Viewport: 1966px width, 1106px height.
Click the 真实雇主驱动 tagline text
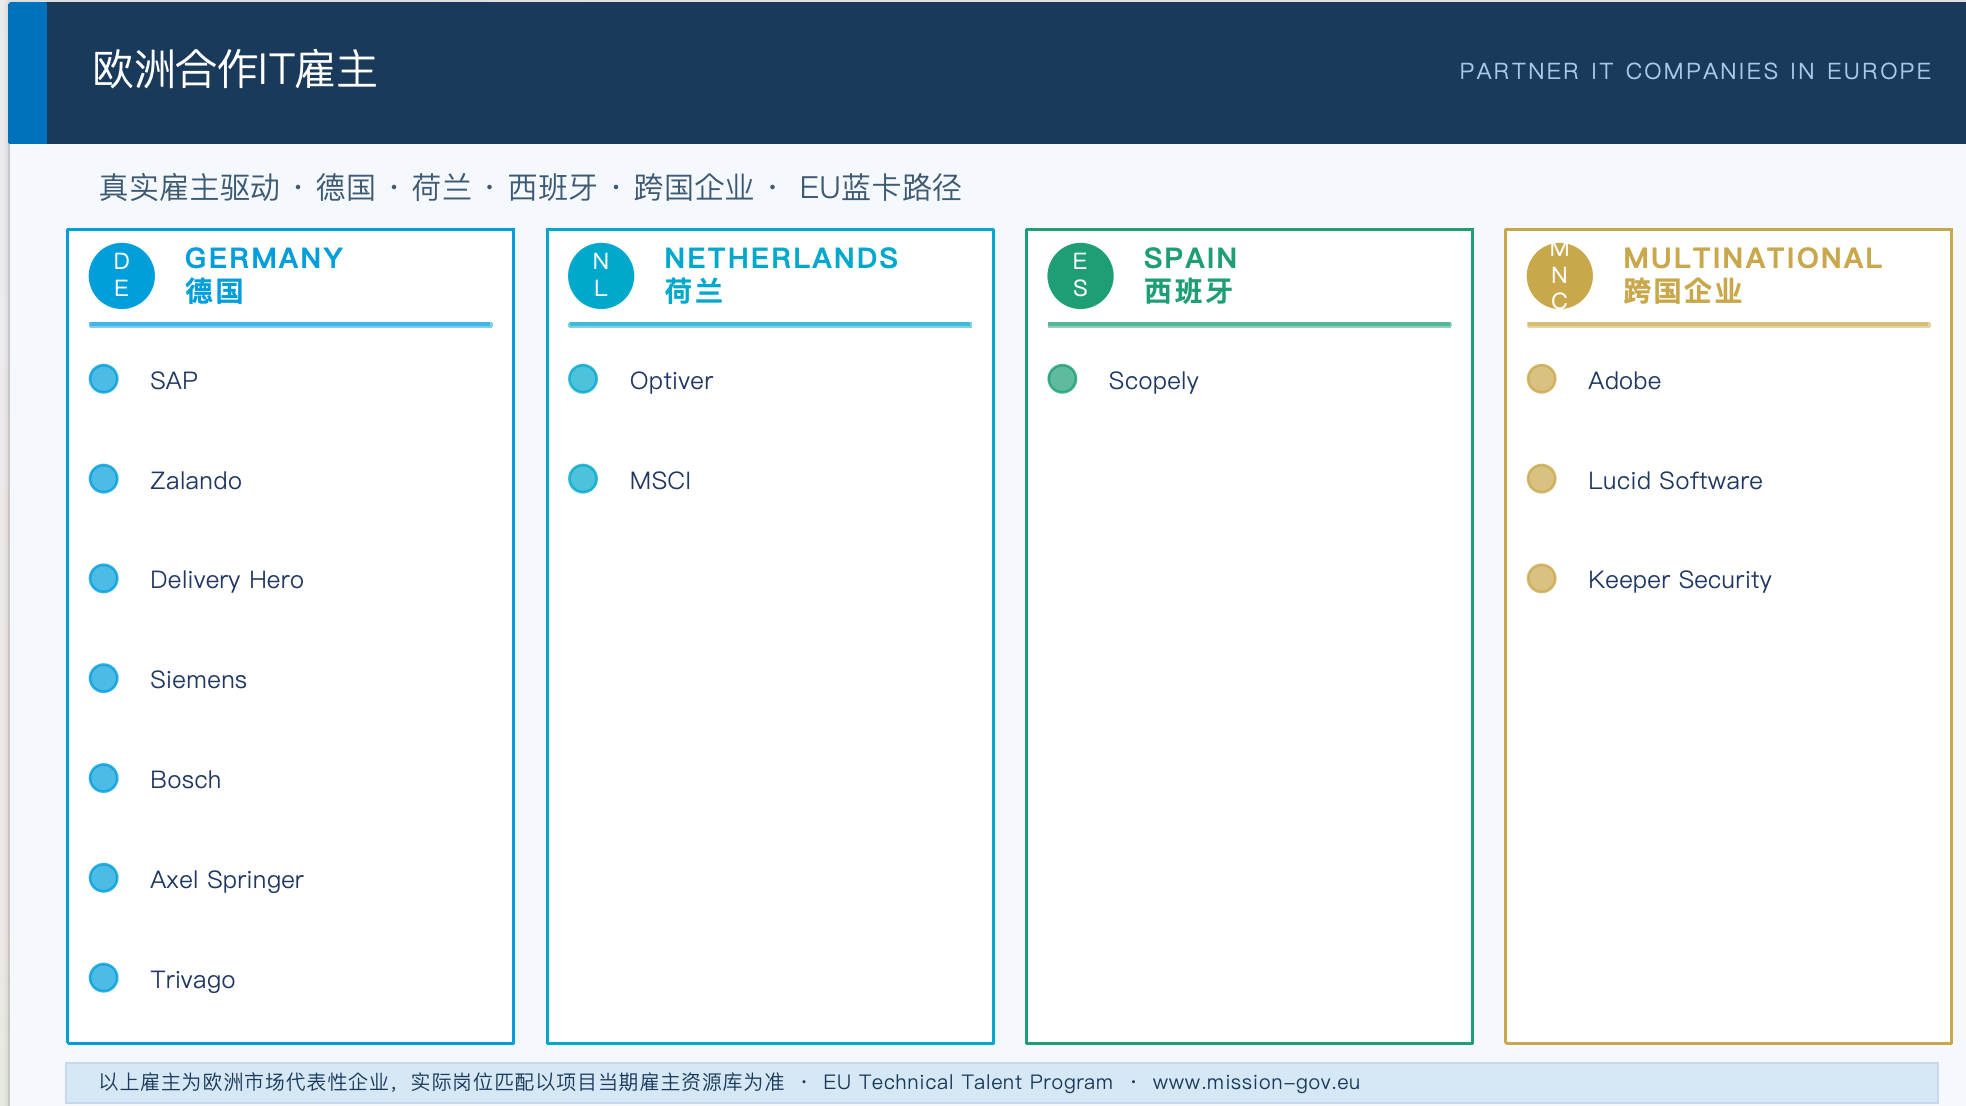point(189,188)
